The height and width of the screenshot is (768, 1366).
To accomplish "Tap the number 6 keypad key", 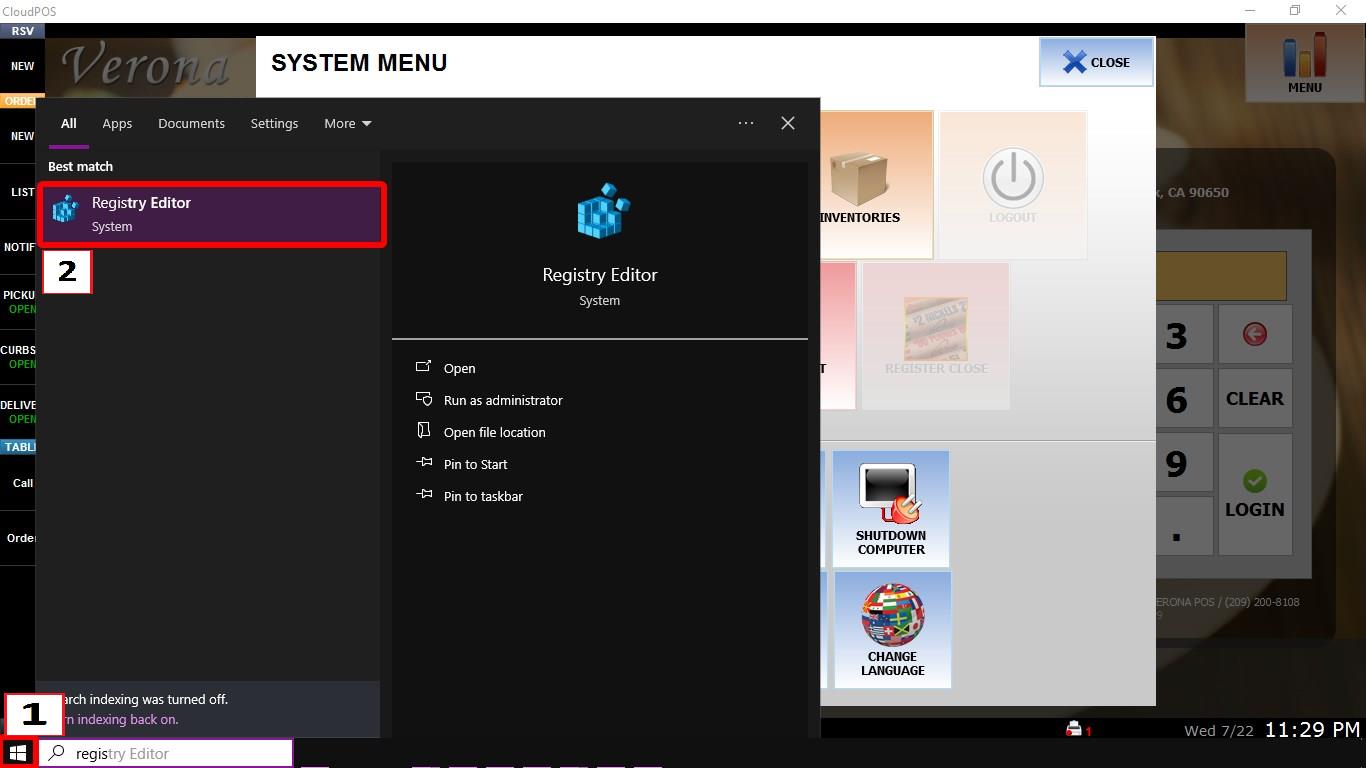I will (1177, 398).
